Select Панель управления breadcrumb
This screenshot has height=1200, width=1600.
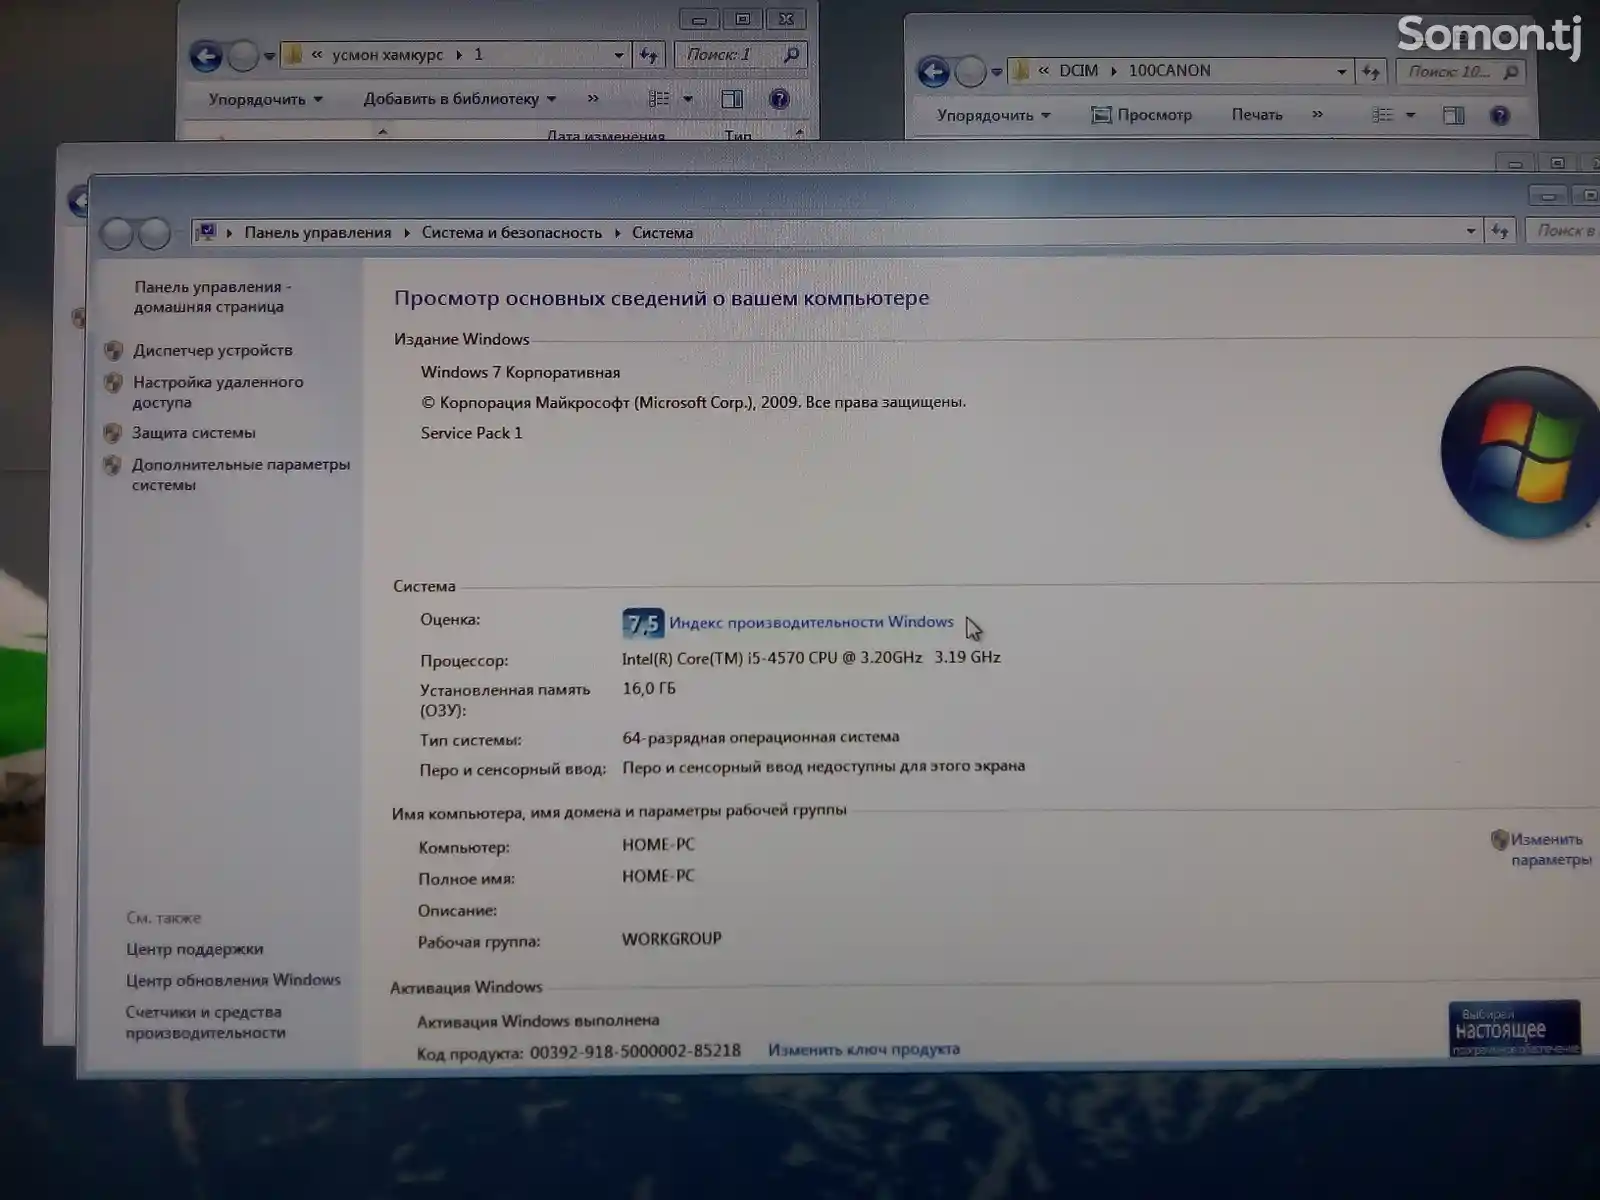(318, 232)
